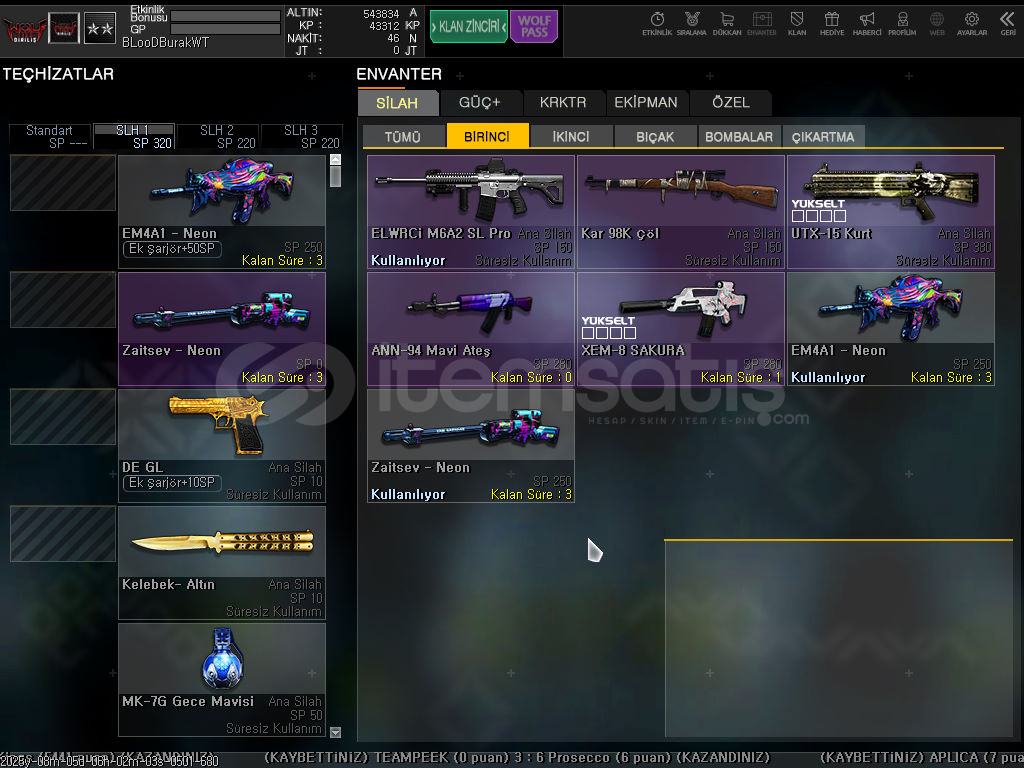Click equipped MK-7G Gece Mavisi grenade
Image resolution: width=1024 pixels, height=768 pixels.
pyautogui.click(x=222, y=680)
